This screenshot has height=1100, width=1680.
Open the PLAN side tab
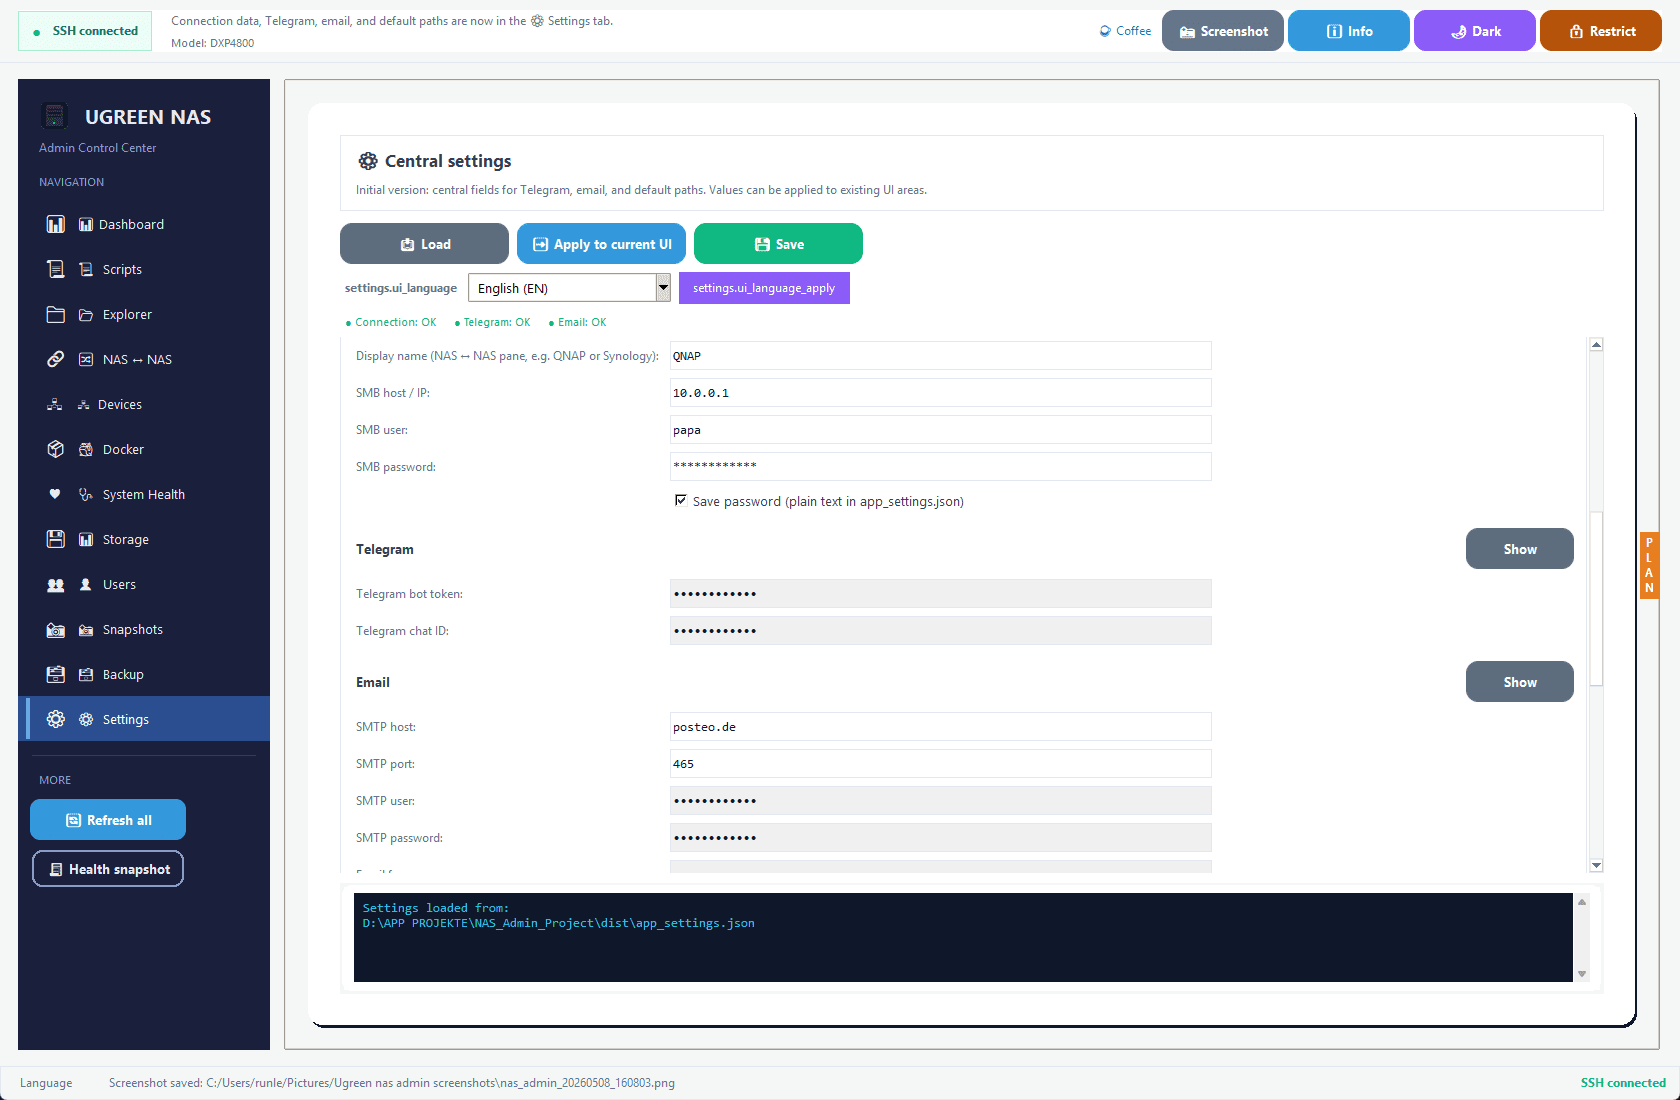tap(1649, 566)
